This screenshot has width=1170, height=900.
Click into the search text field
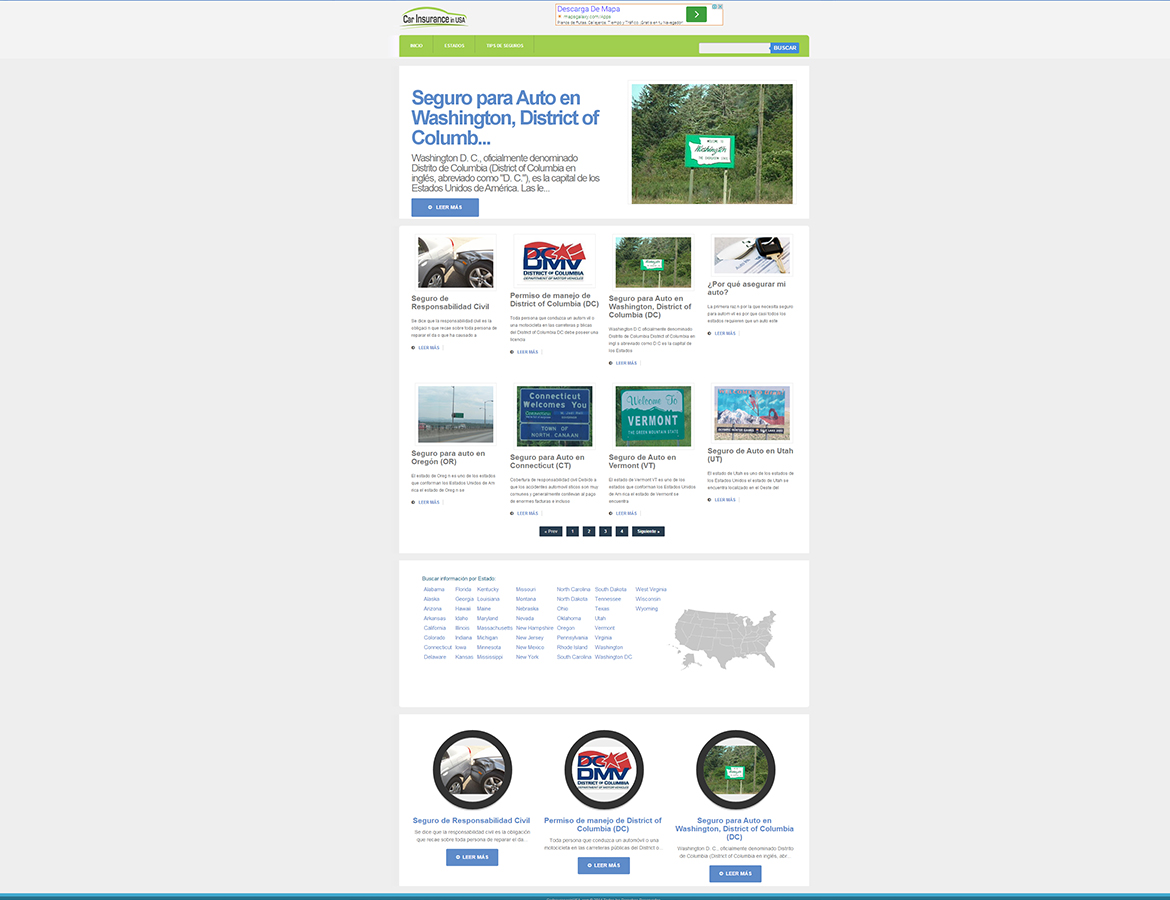[x=734, y=48]
